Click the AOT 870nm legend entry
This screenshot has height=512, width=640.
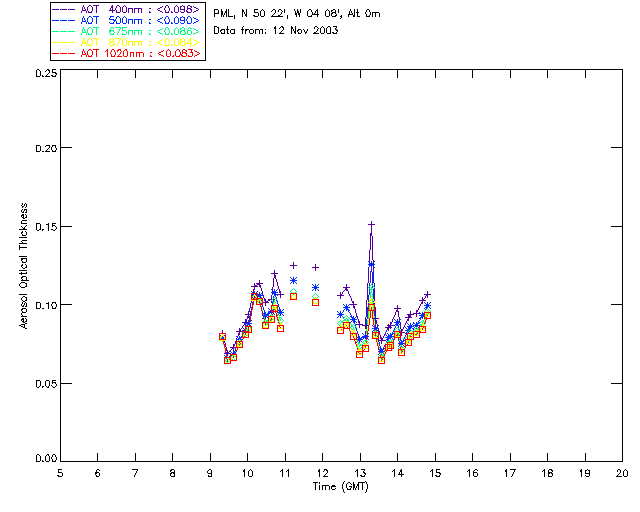click(x=126, y=42)
